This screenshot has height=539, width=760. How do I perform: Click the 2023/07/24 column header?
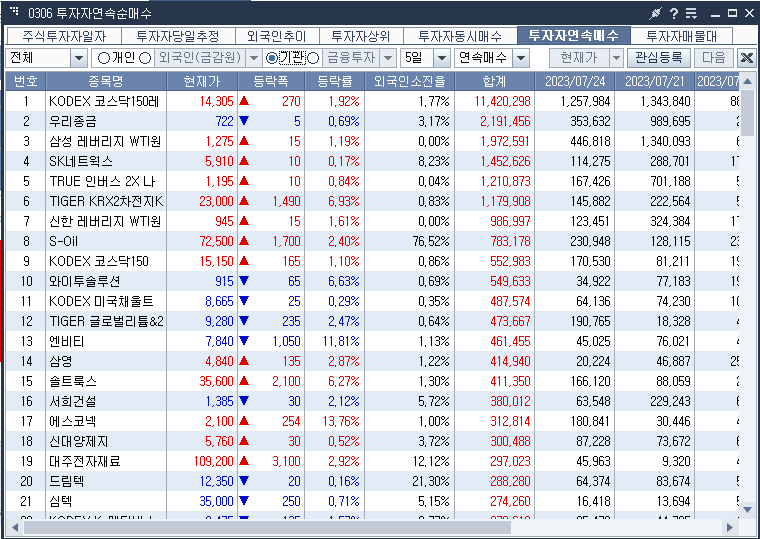click(575, 81)
